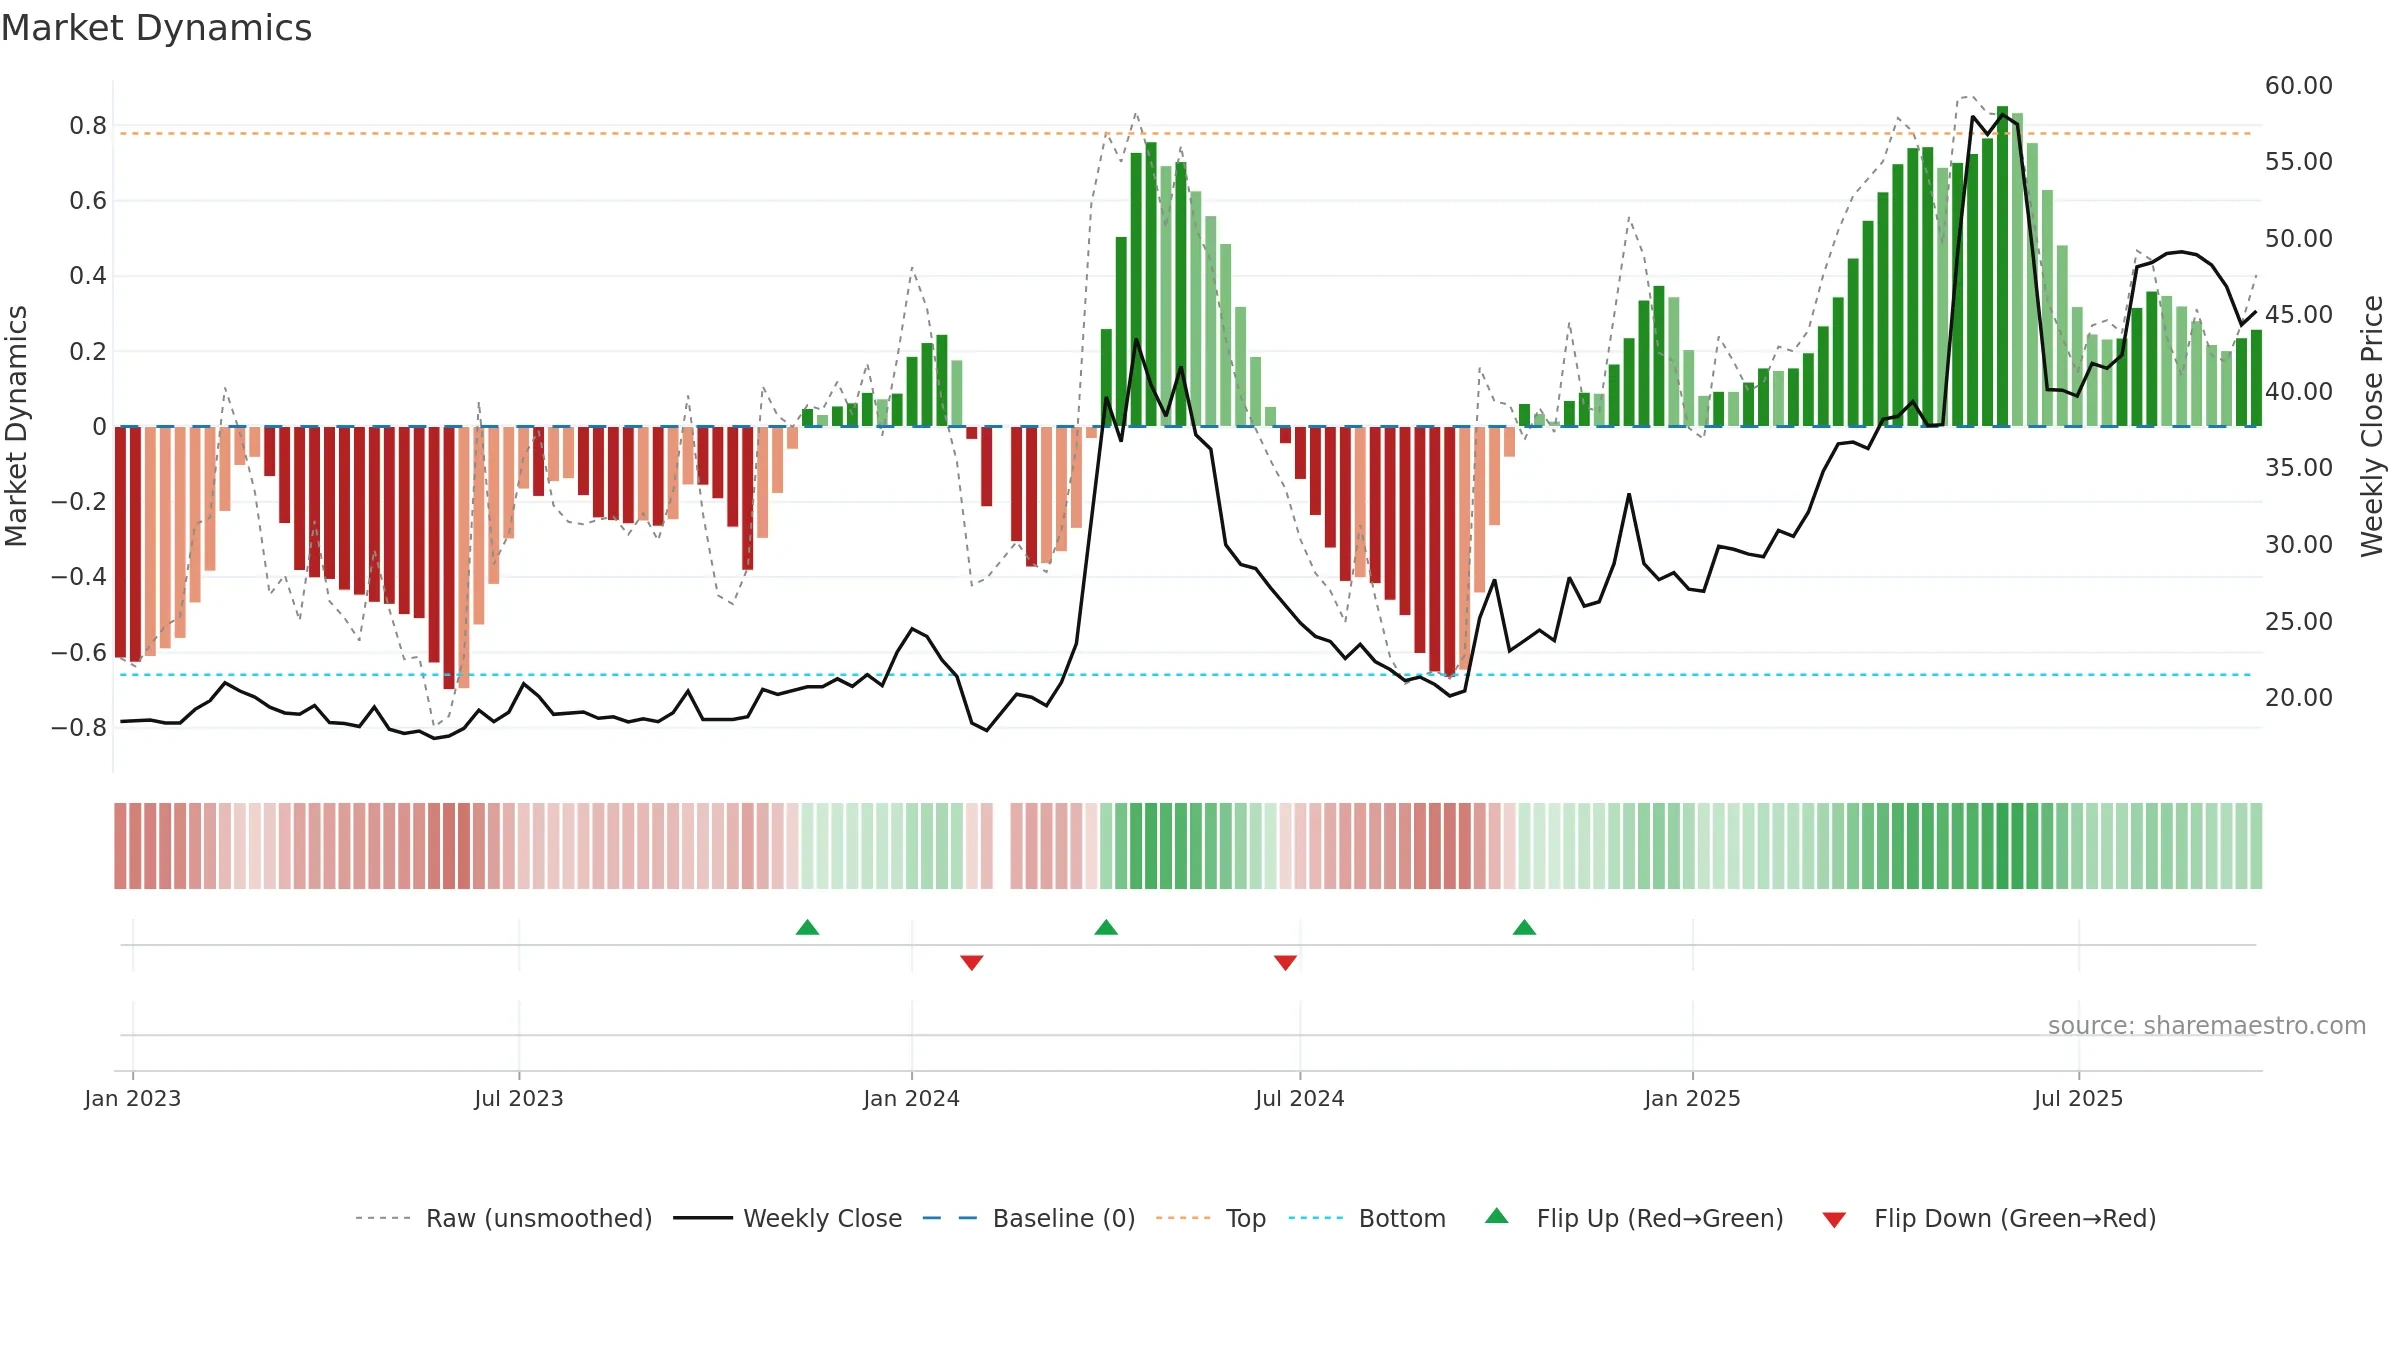
Task: Toggle the Bottom legend entry
Action: (1367, 1218)
